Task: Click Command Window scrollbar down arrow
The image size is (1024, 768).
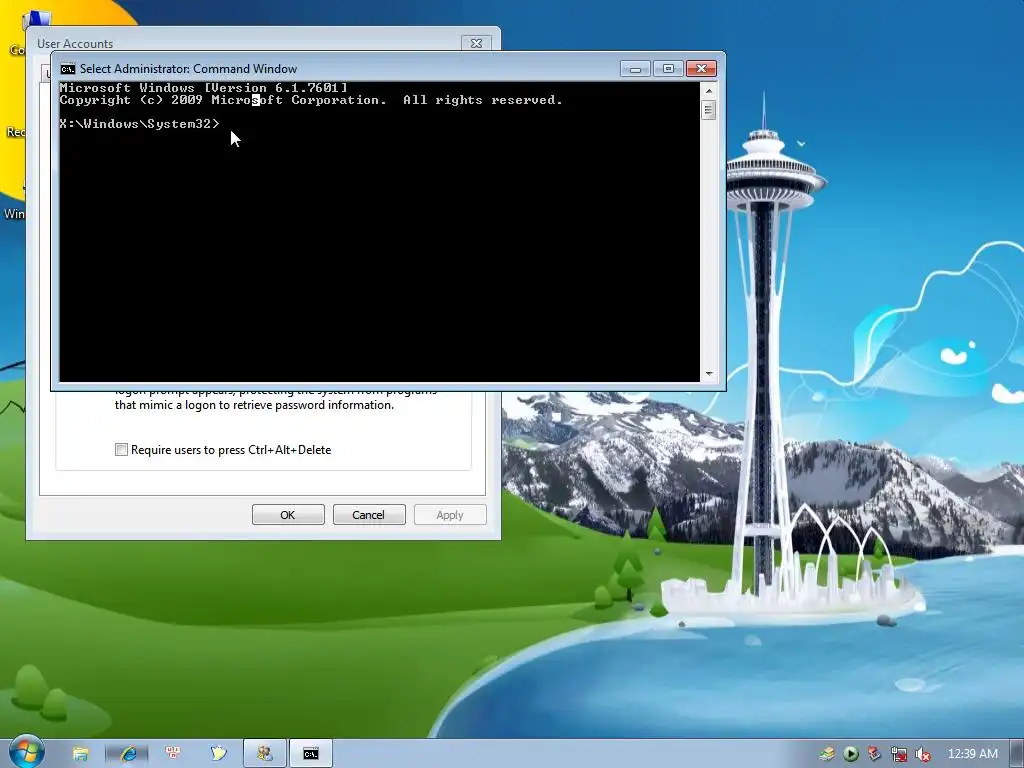Action: 709,375
